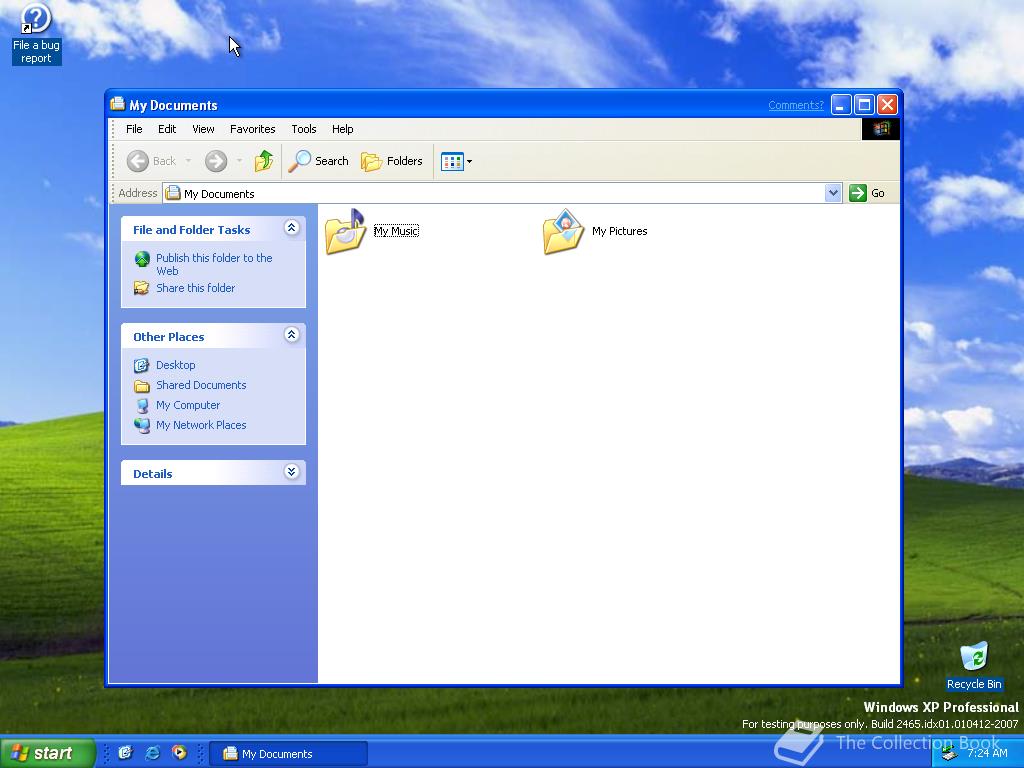Click the Comments? link in title bar

click(x=795, y=105)
